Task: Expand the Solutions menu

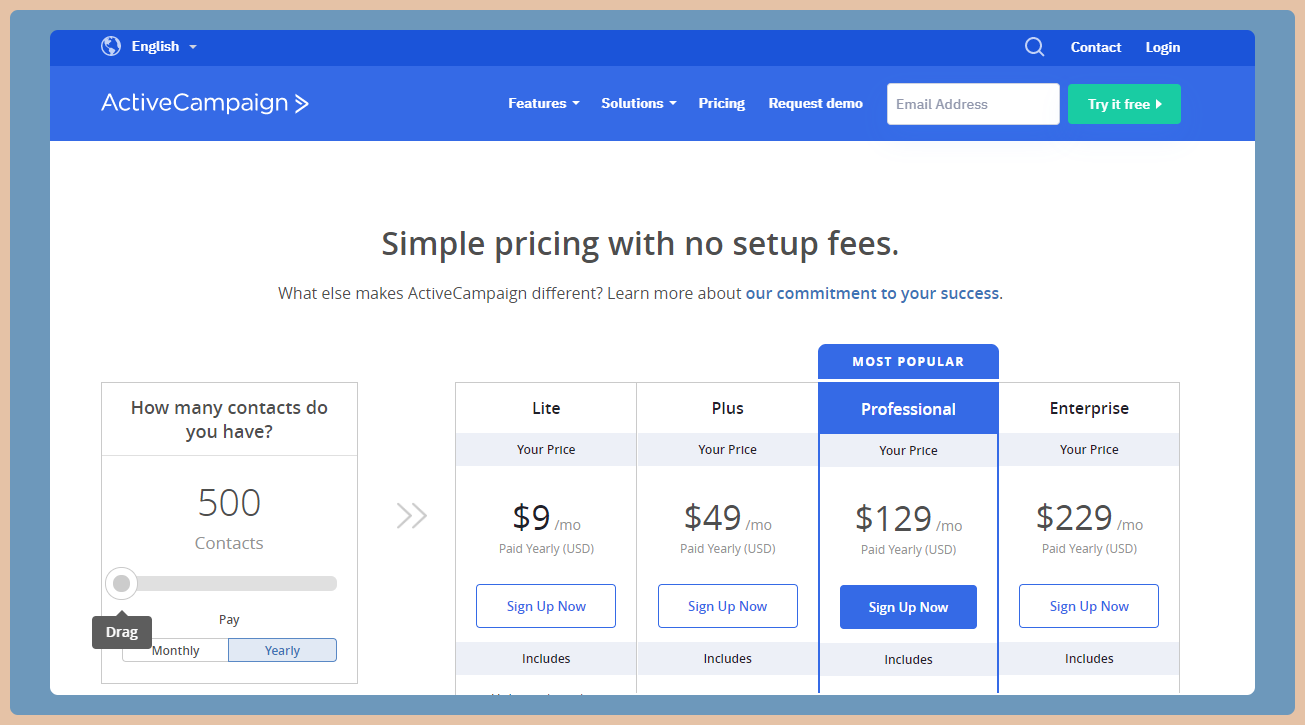Action: pyautogui.click(x=639, y=103)
